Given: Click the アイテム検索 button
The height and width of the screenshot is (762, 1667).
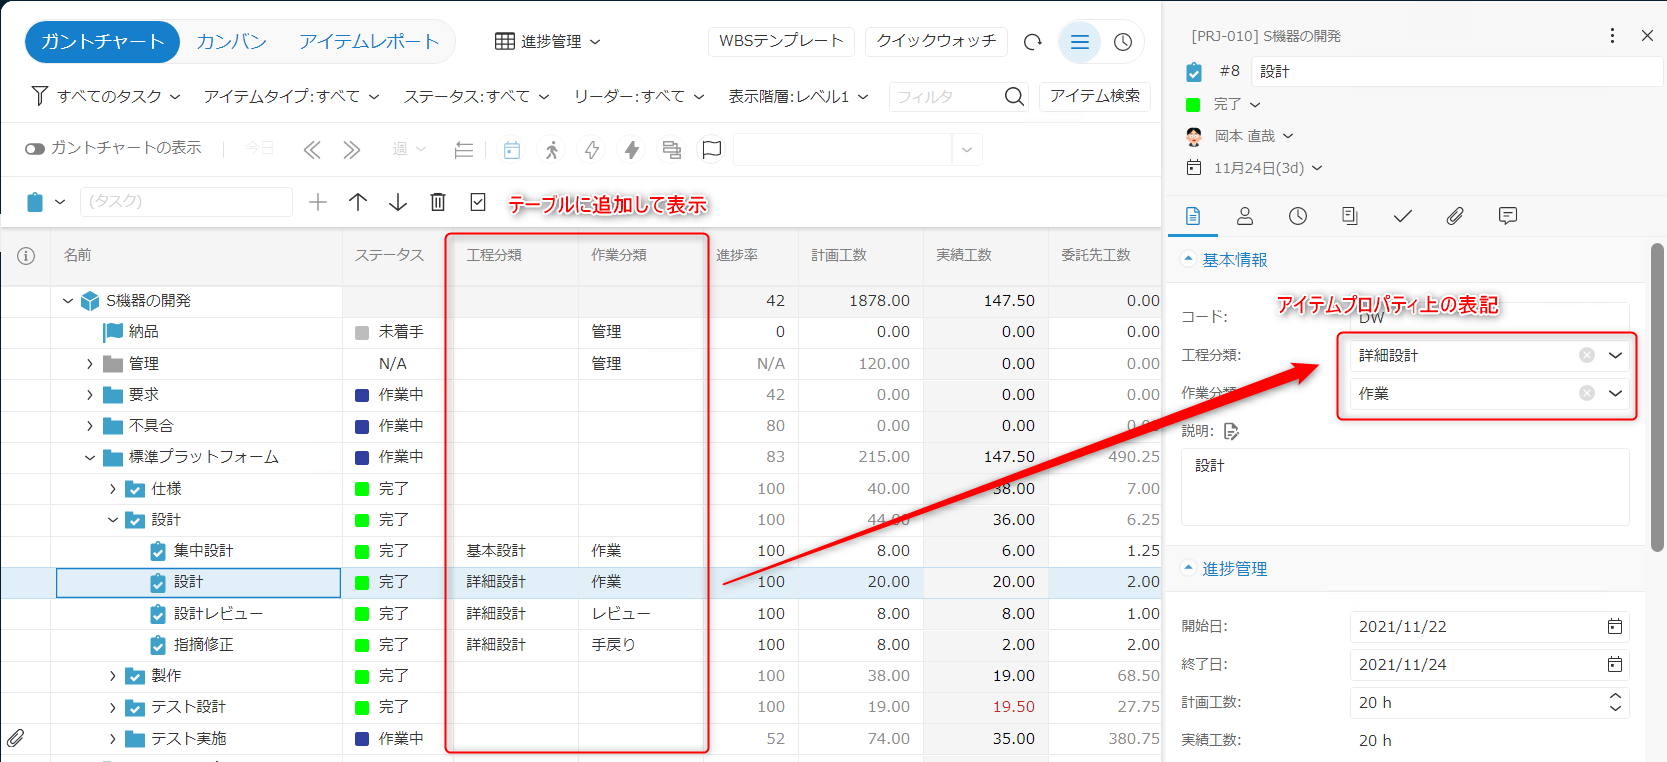Looking at the screenshot, I should 1095,96.
